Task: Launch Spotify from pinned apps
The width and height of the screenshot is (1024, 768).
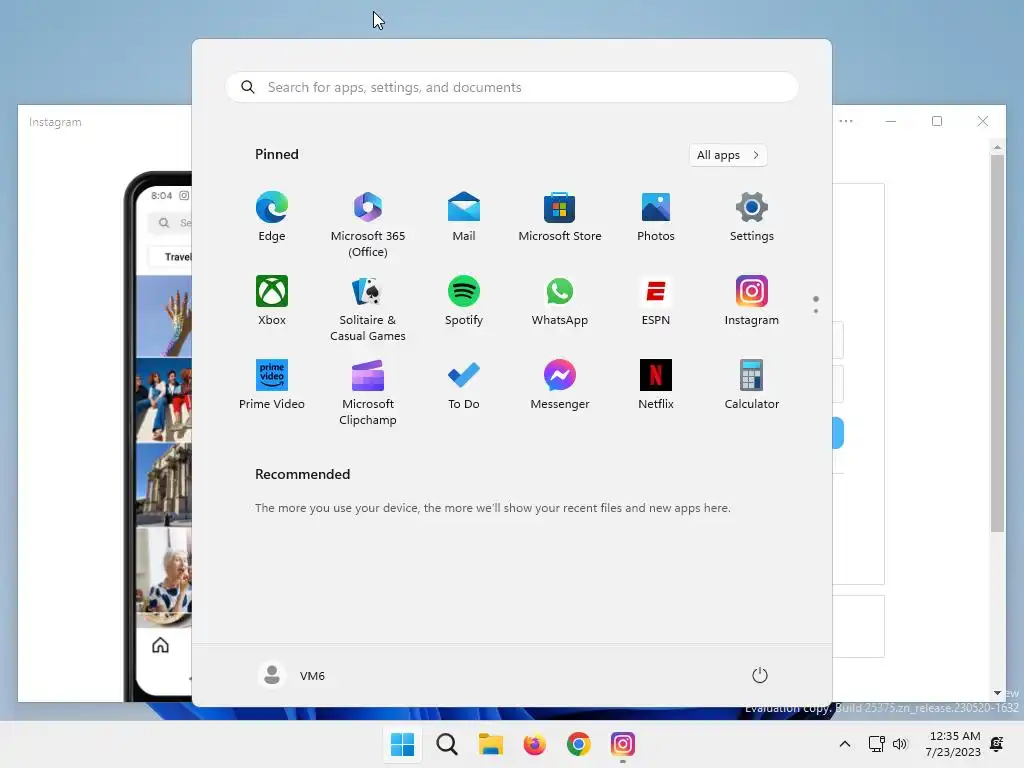Action: (x=464, y=300)
